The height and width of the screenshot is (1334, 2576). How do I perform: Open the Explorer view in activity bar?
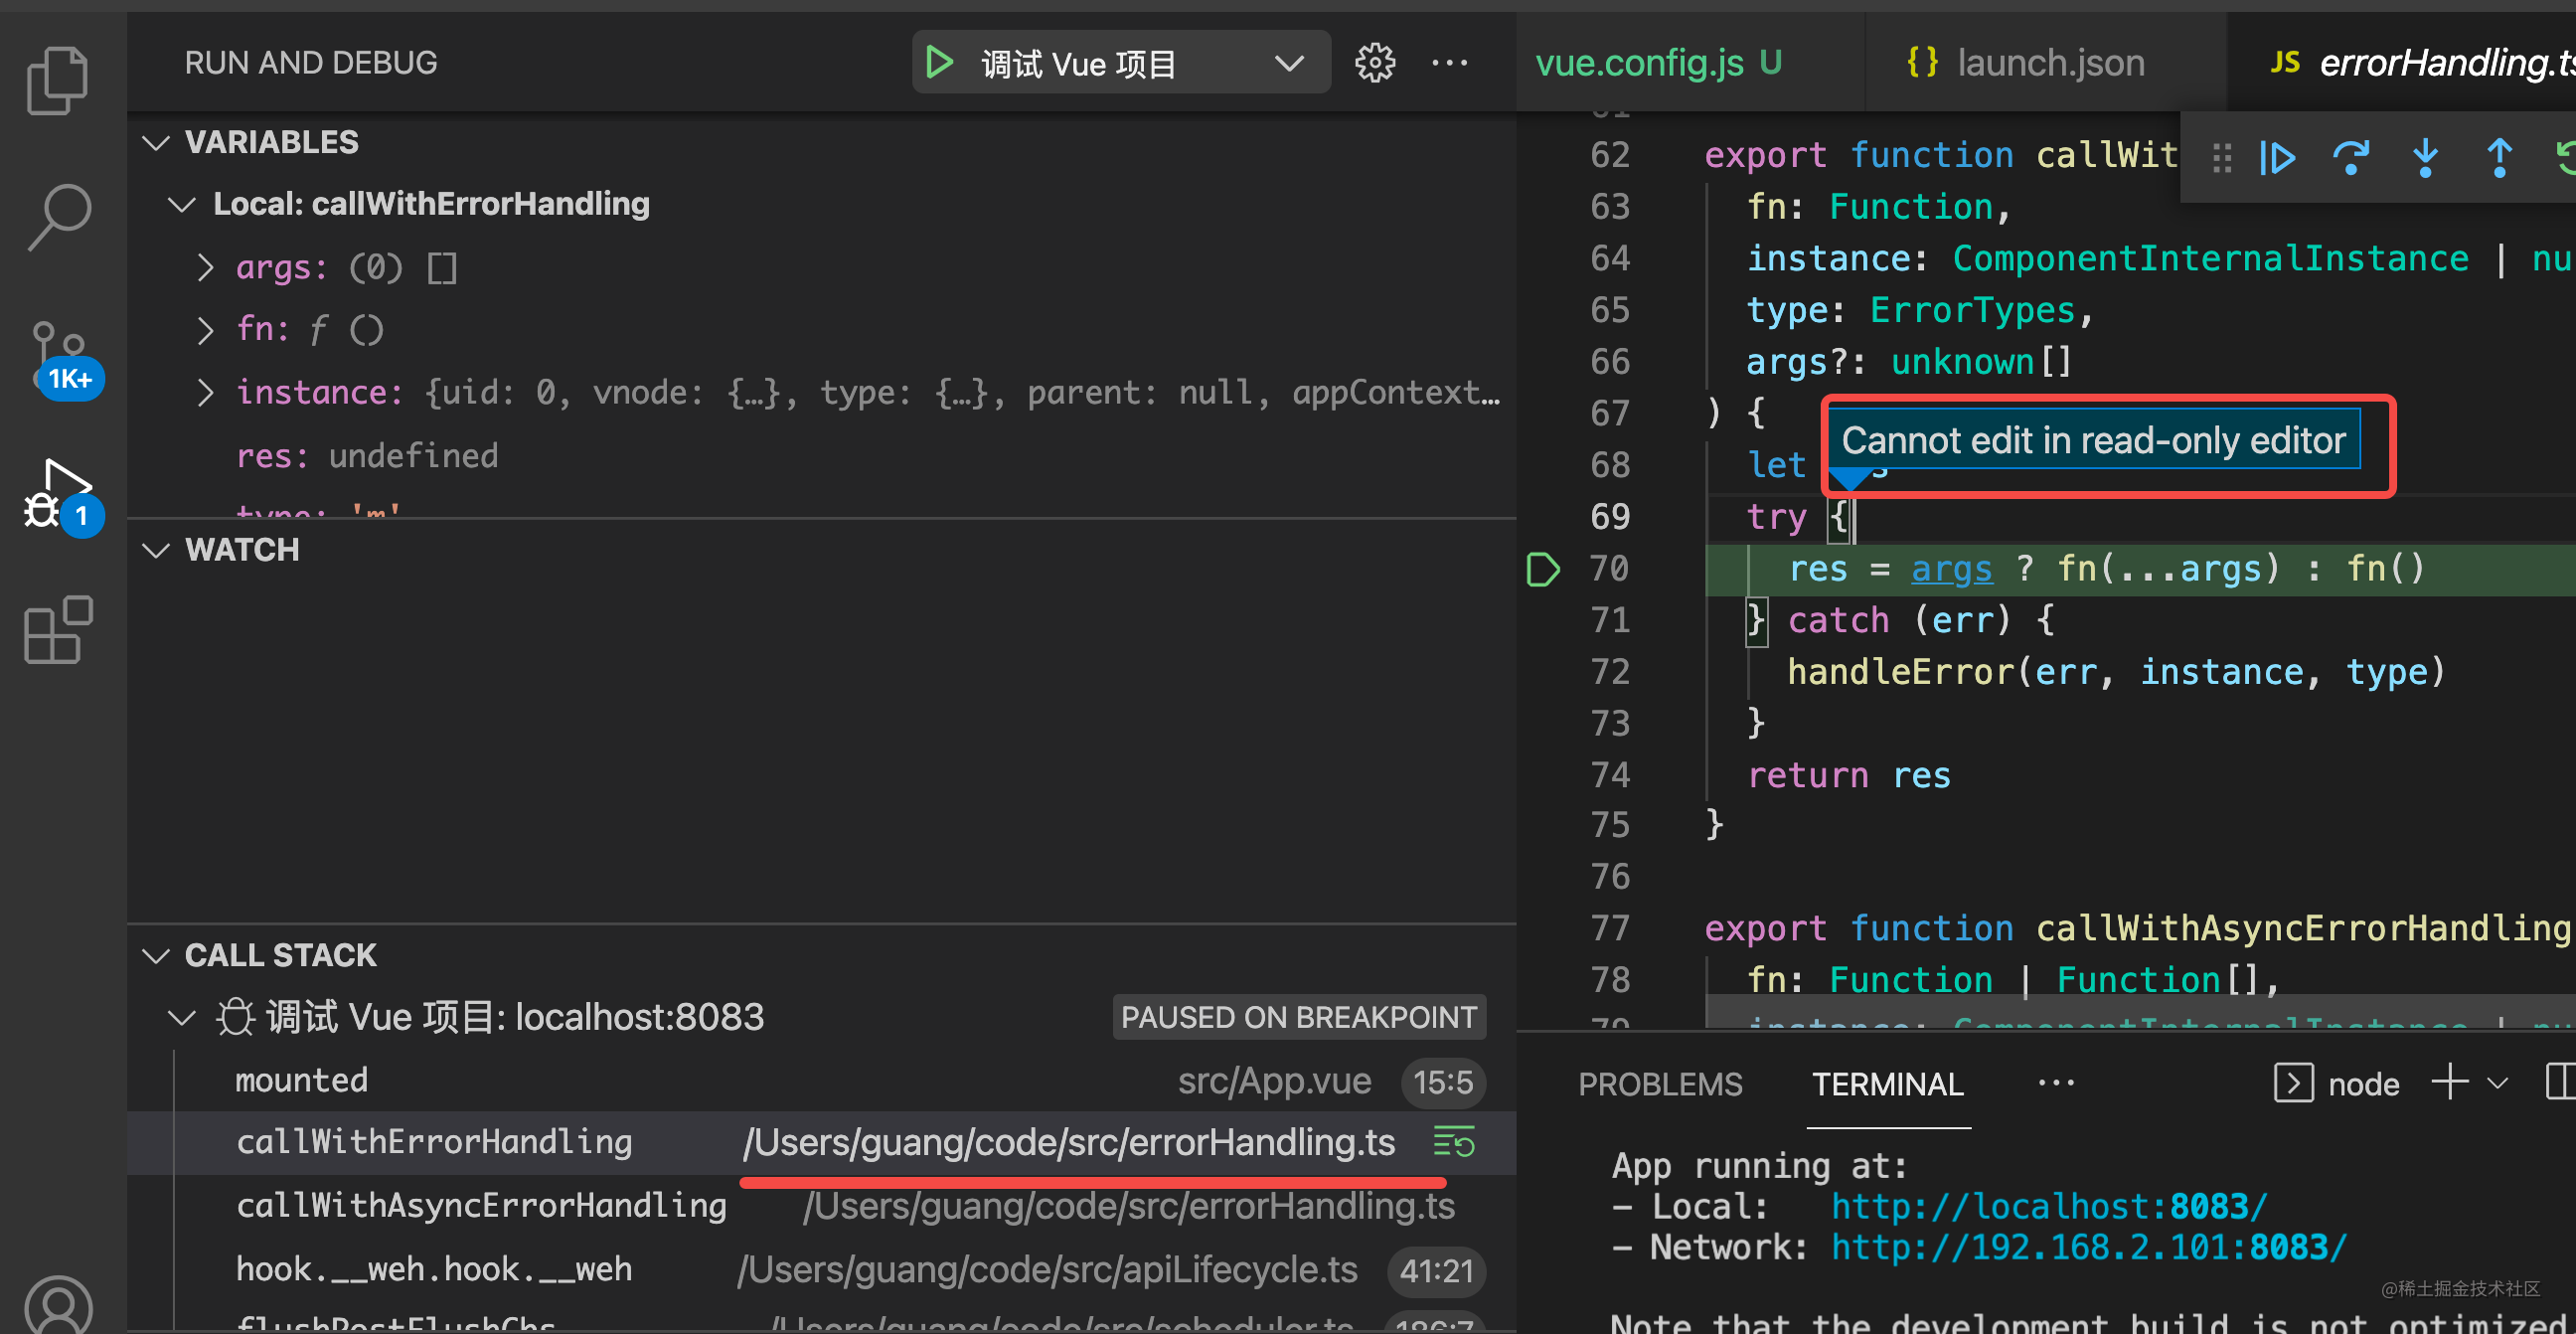[57, 81]
